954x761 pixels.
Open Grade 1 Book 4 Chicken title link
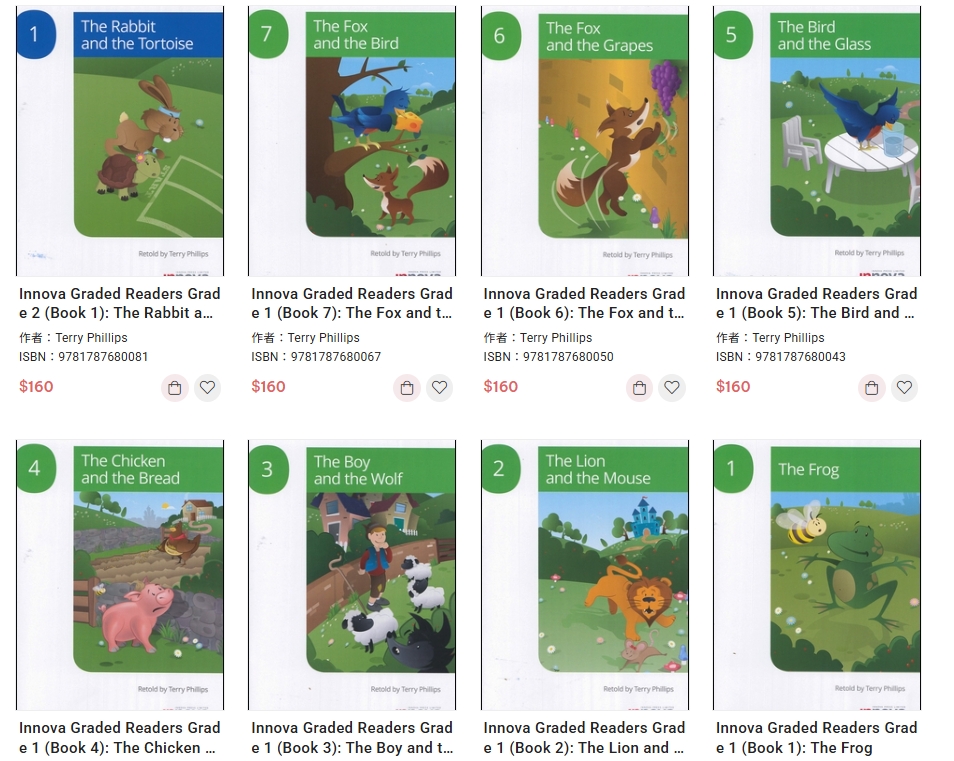tap(119, 737)
